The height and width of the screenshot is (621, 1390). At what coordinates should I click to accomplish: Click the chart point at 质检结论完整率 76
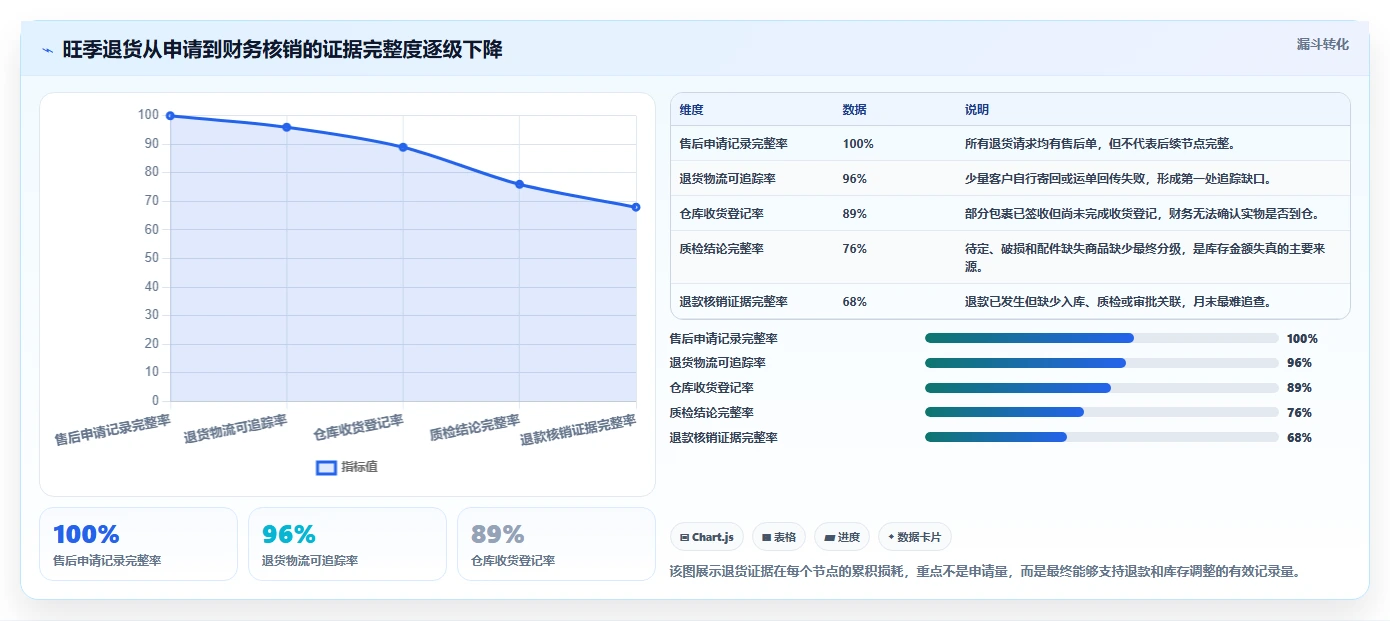coord(520,184)
